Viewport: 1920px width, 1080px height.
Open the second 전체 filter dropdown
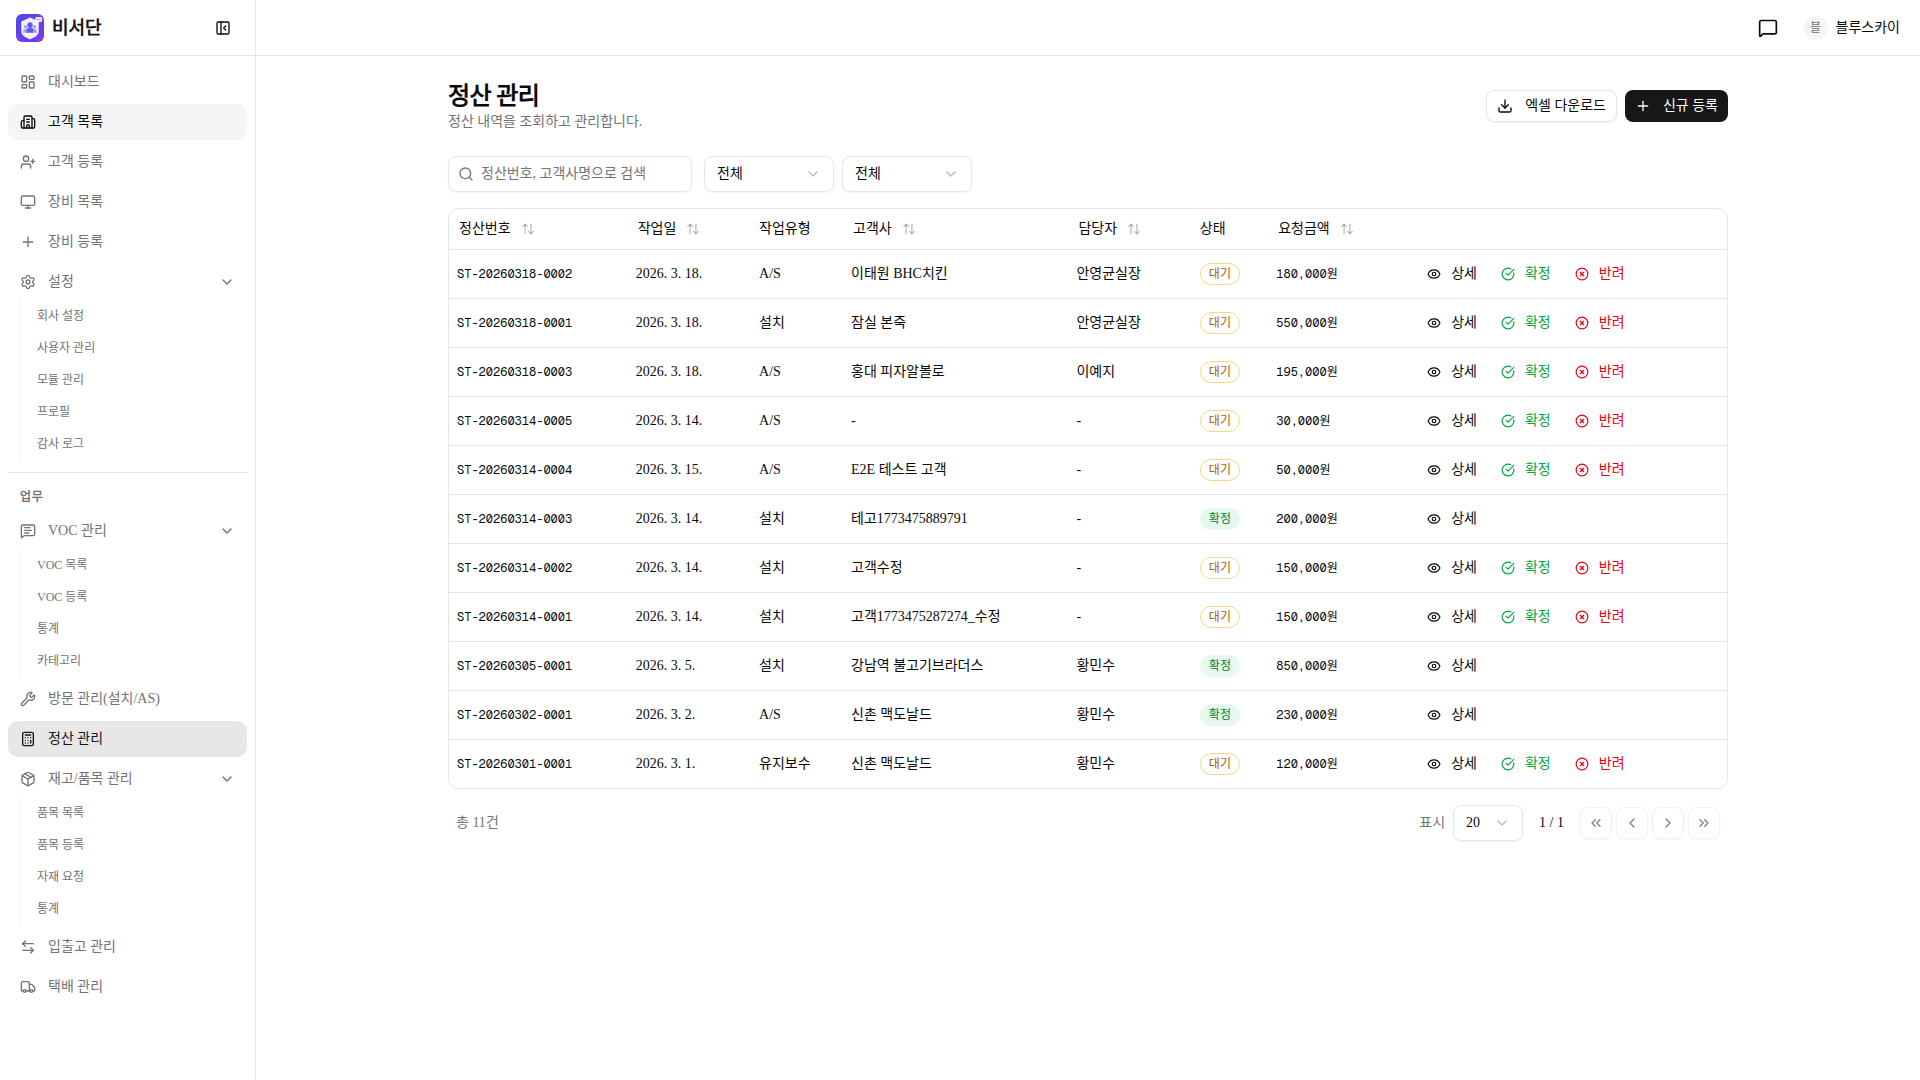[906, 174]
